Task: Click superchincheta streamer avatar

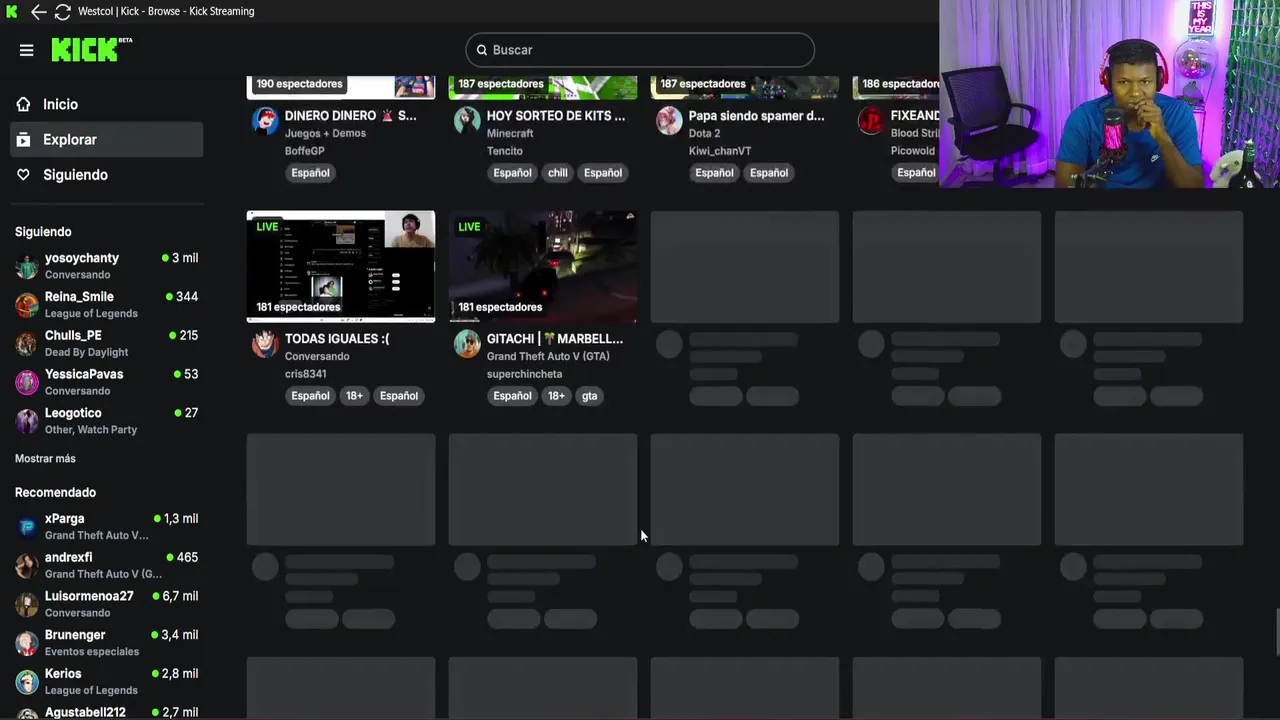Action: 467,344
